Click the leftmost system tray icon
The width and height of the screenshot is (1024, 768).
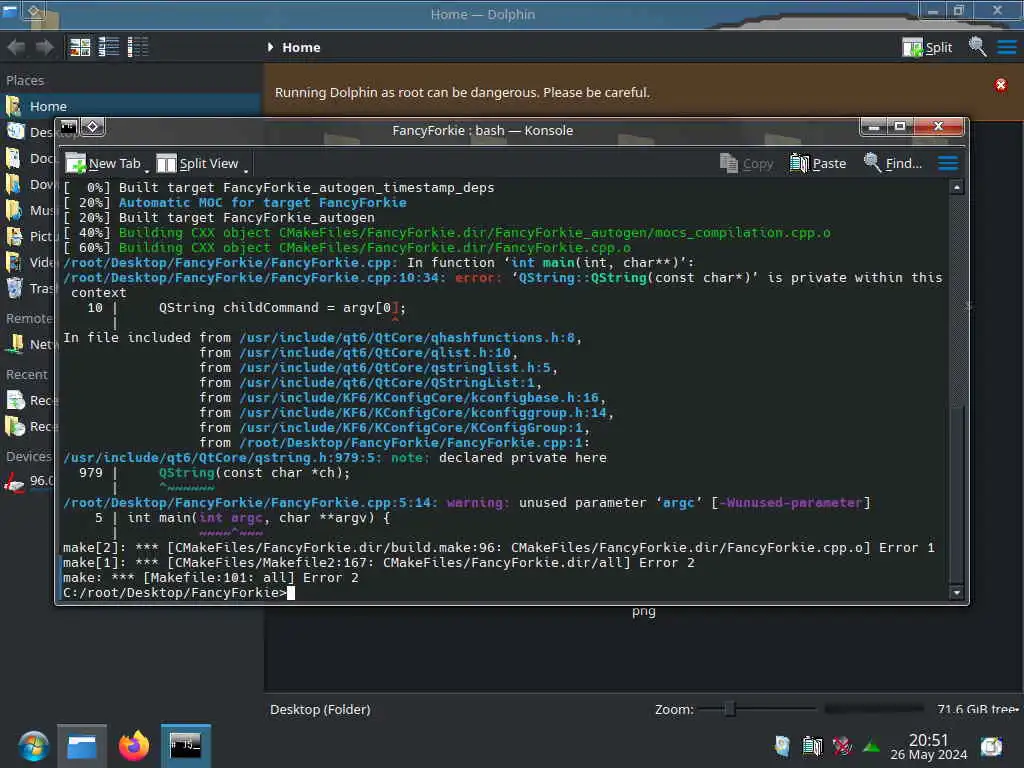pyautogui.click(x=782, y=746)
